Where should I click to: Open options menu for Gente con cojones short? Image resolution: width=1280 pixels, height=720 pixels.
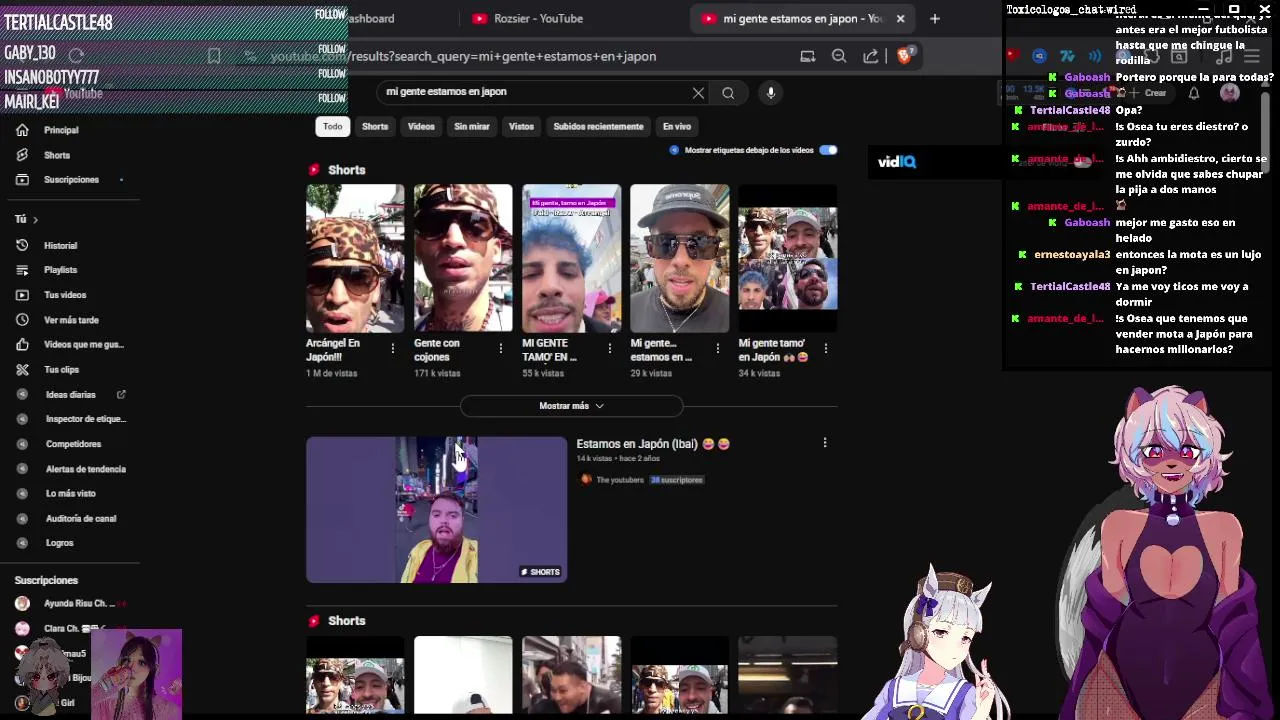500,348
